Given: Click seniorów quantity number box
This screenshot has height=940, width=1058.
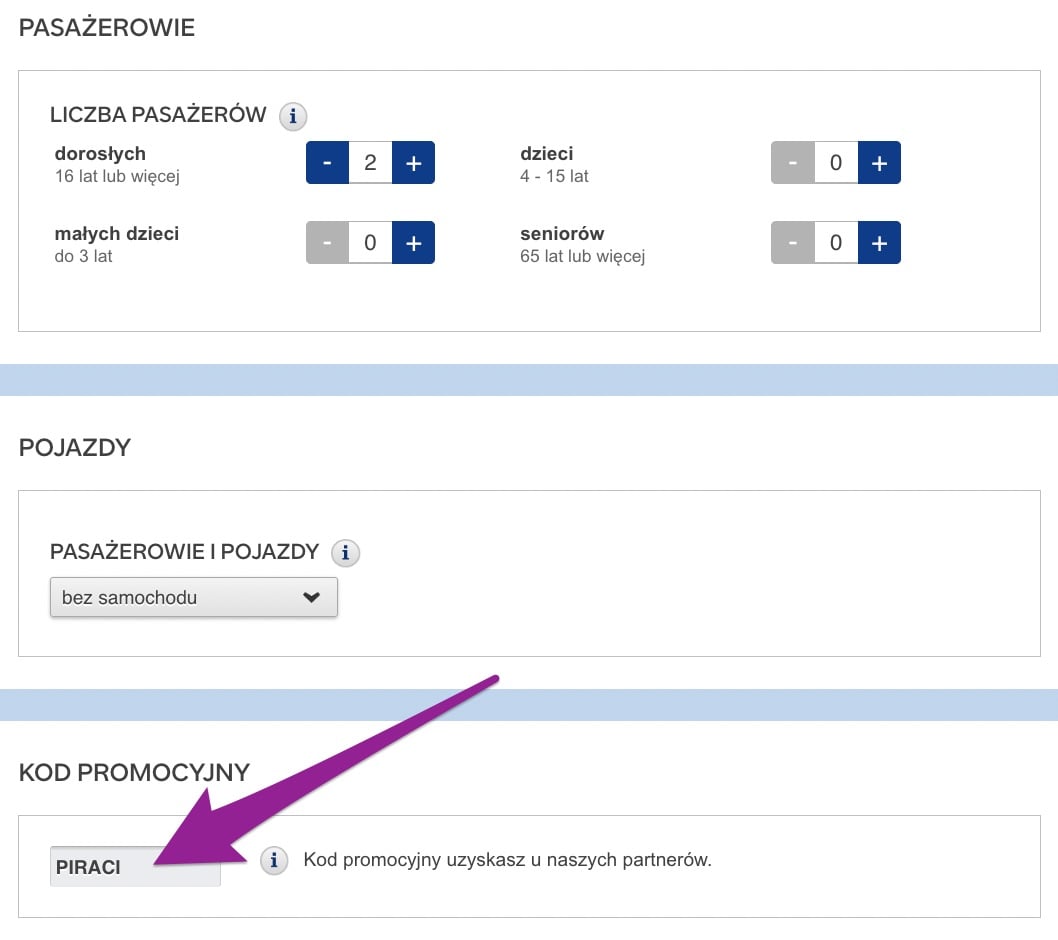Looking at the screenshot, I should click(x=836, y=243).
